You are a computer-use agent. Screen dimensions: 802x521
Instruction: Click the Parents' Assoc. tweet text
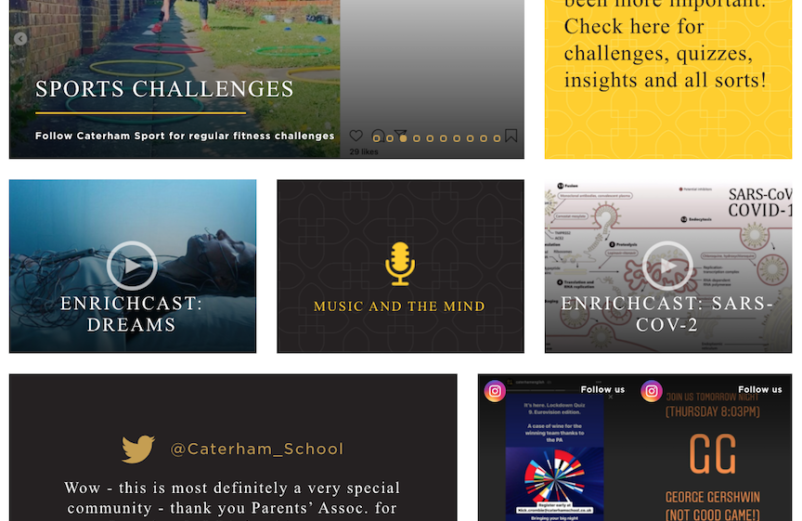[233, 499]
